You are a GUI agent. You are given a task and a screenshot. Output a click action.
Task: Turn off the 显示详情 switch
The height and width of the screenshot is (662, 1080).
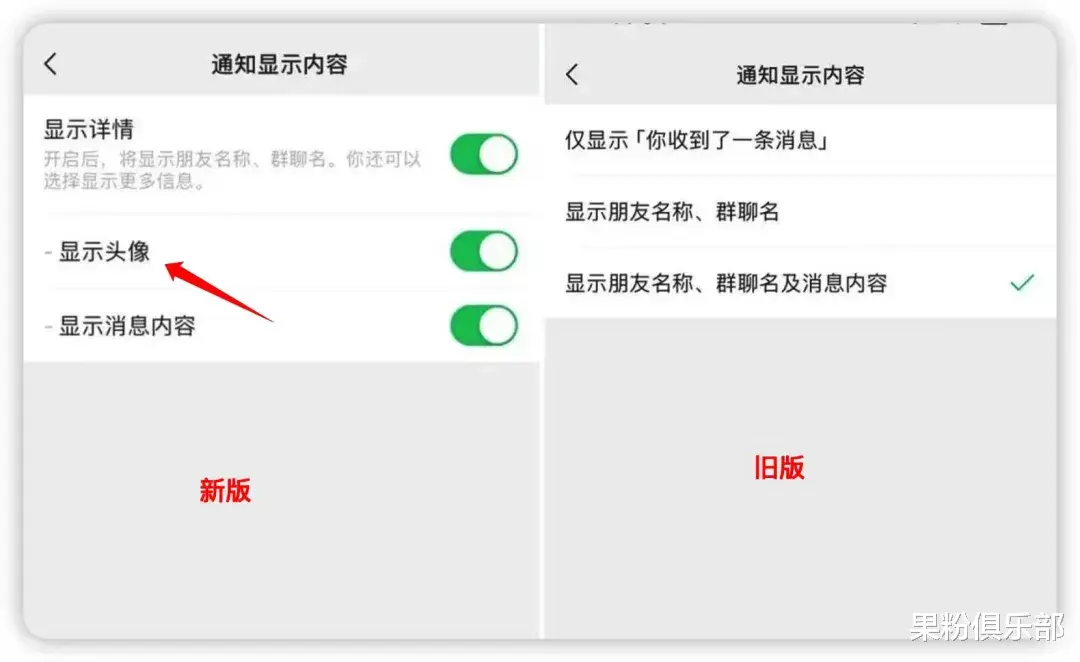(484, 154)
